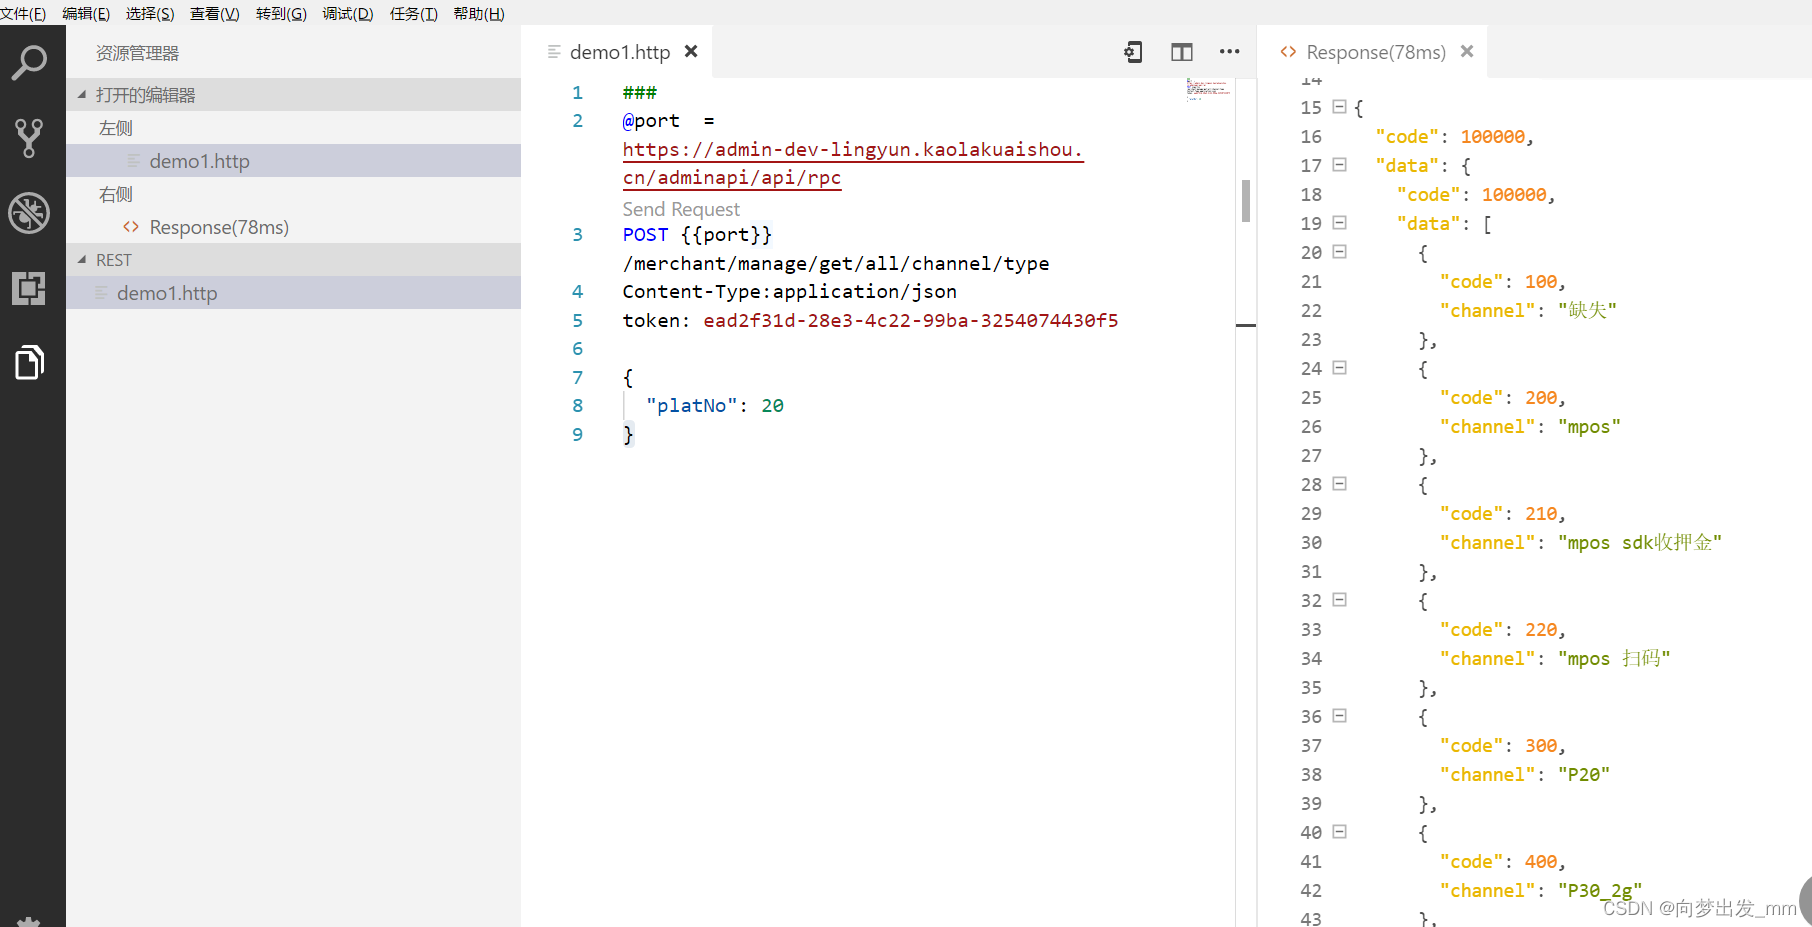Click the 左侧 group label
Image resolution: width=1812 pixels, height=927 pixels.
[x=116, y=128]
